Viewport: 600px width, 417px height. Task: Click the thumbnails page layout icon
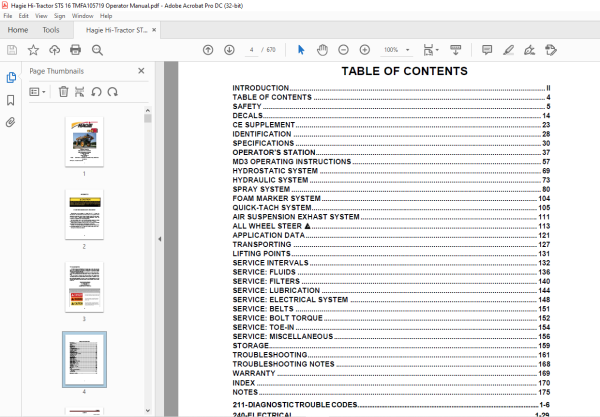point(79,92)
